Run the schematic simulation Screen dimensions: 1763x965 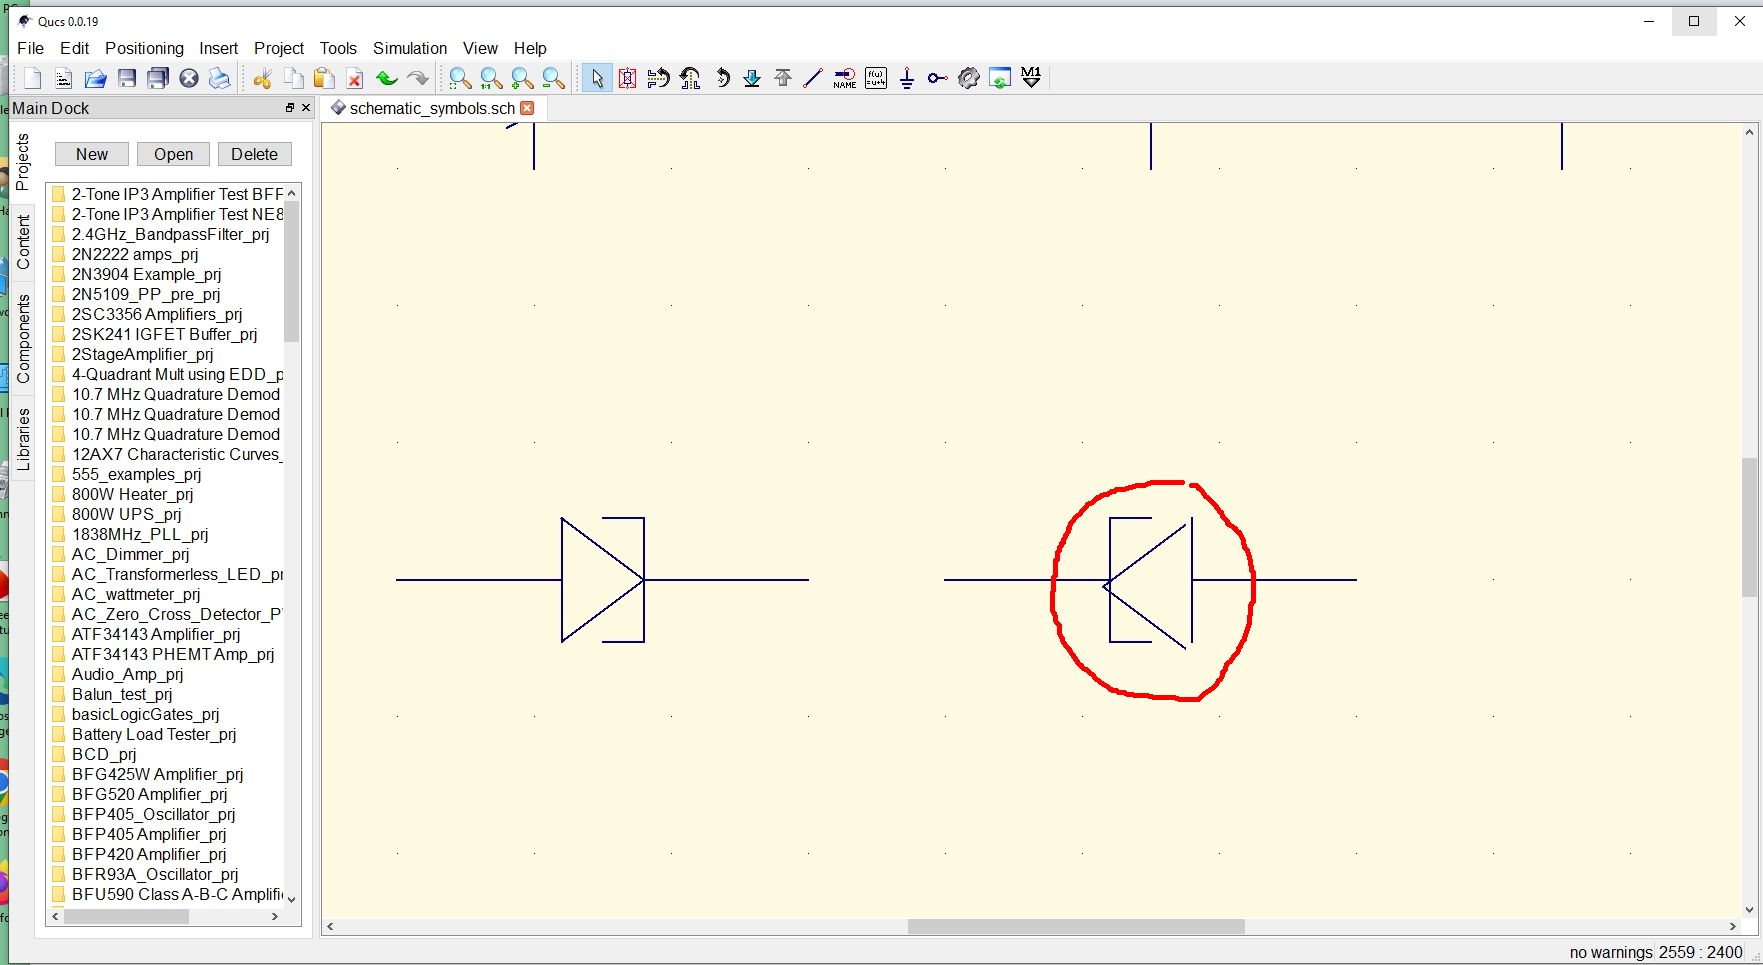coord(968,78)
